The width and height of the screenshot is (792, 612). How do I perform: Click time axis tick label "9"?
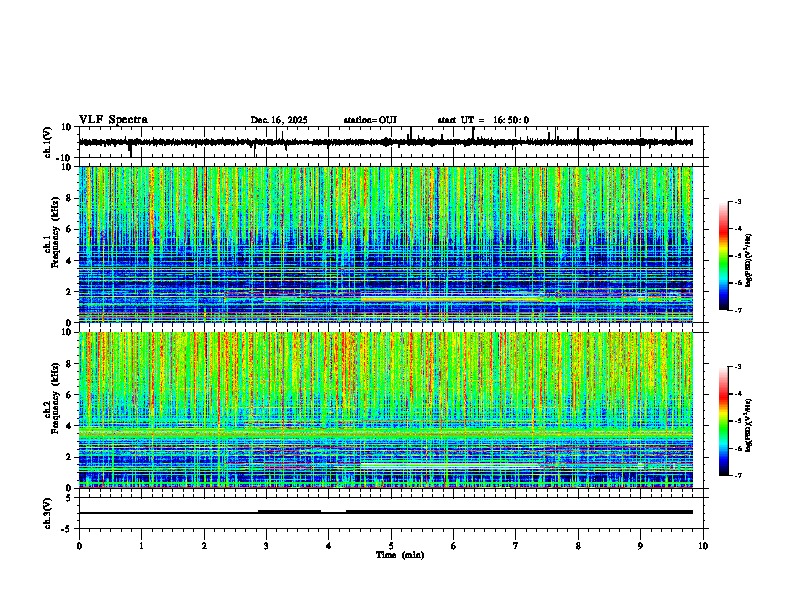[x=640, y=546]
